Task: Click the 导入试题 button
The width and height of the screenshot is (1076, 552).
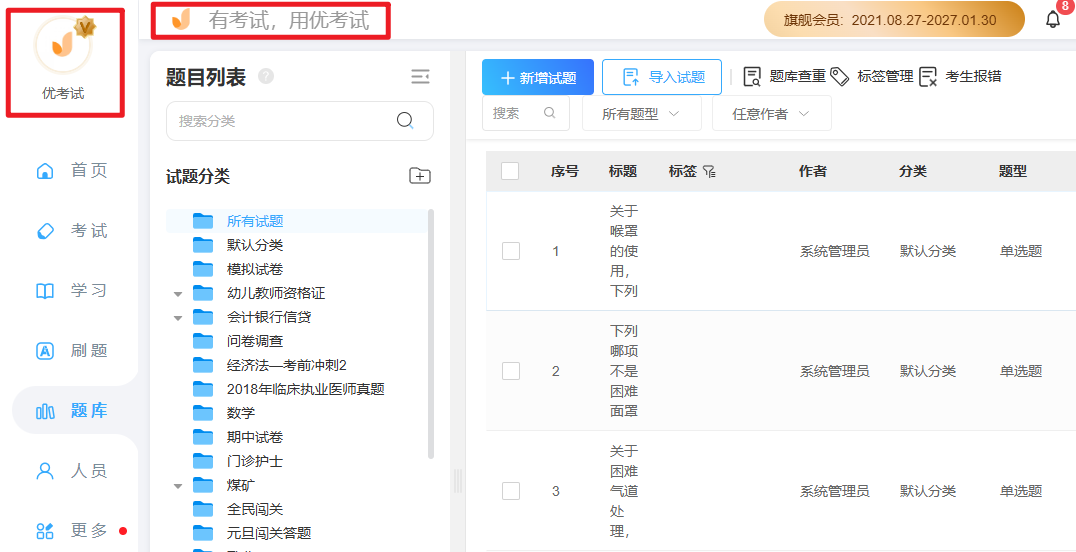Action: click(x=662, y=77)
